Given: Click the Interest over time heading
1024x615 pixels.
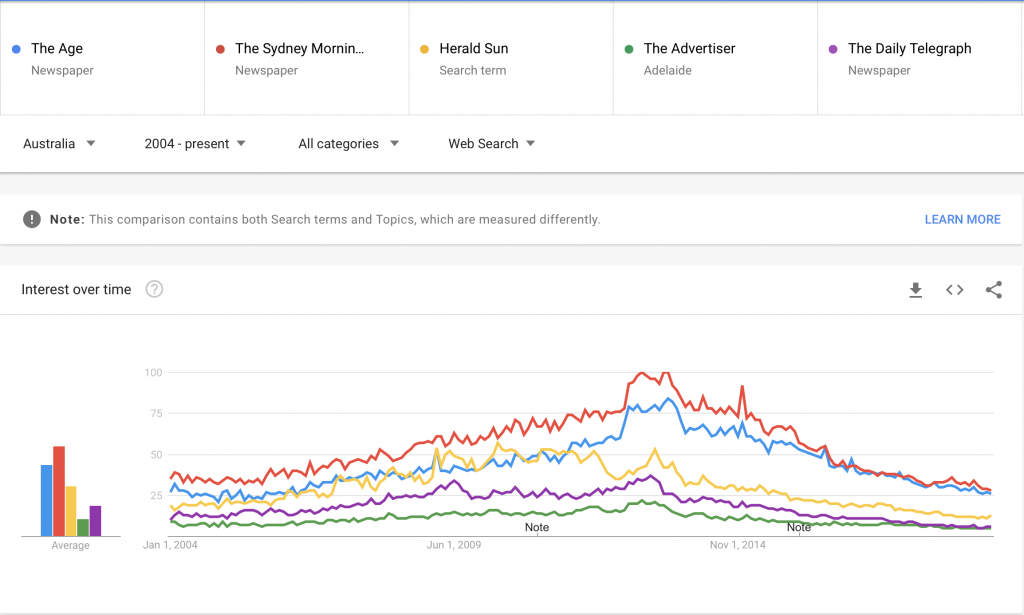Looking at the screenshot, I should click(76, 289).
